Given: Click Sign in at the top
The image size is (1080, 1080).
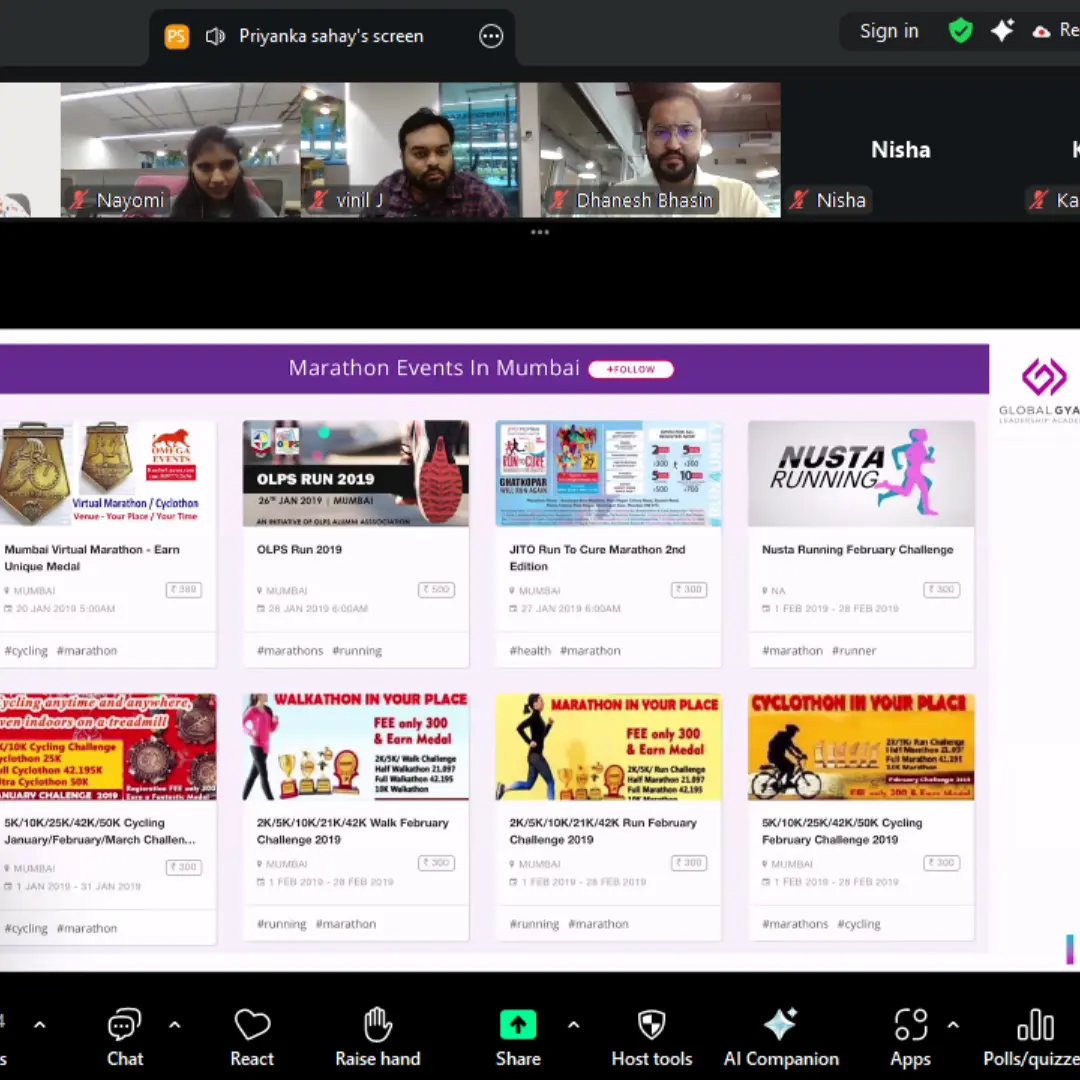Looking at the screenshot, I should coord(888,31).
